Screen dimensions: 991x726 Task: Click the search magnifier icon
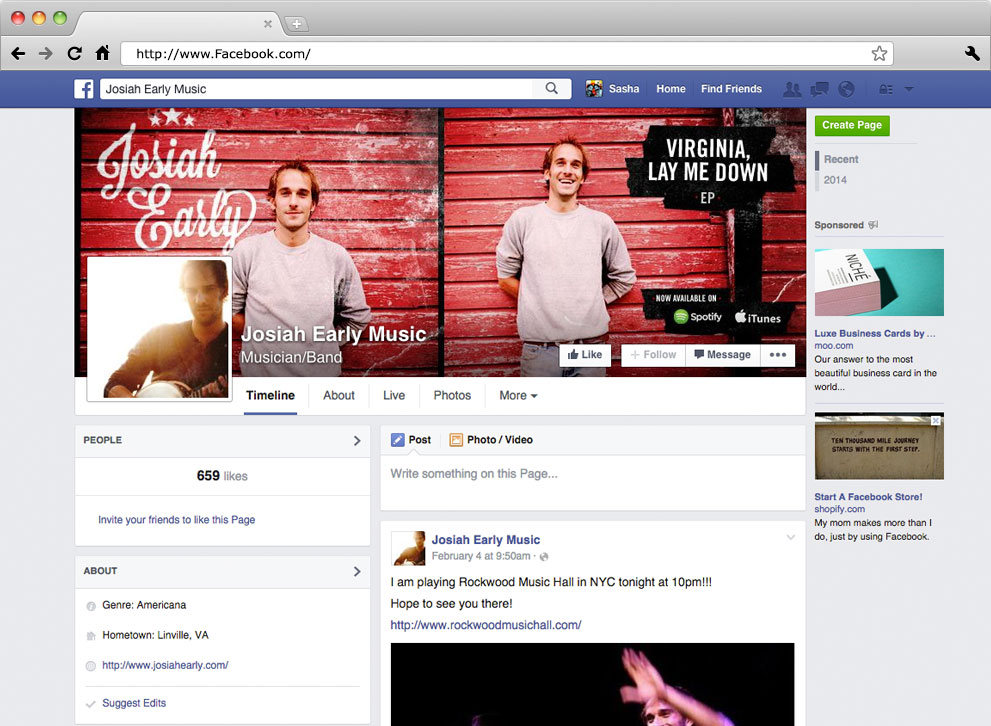point(551,89)
